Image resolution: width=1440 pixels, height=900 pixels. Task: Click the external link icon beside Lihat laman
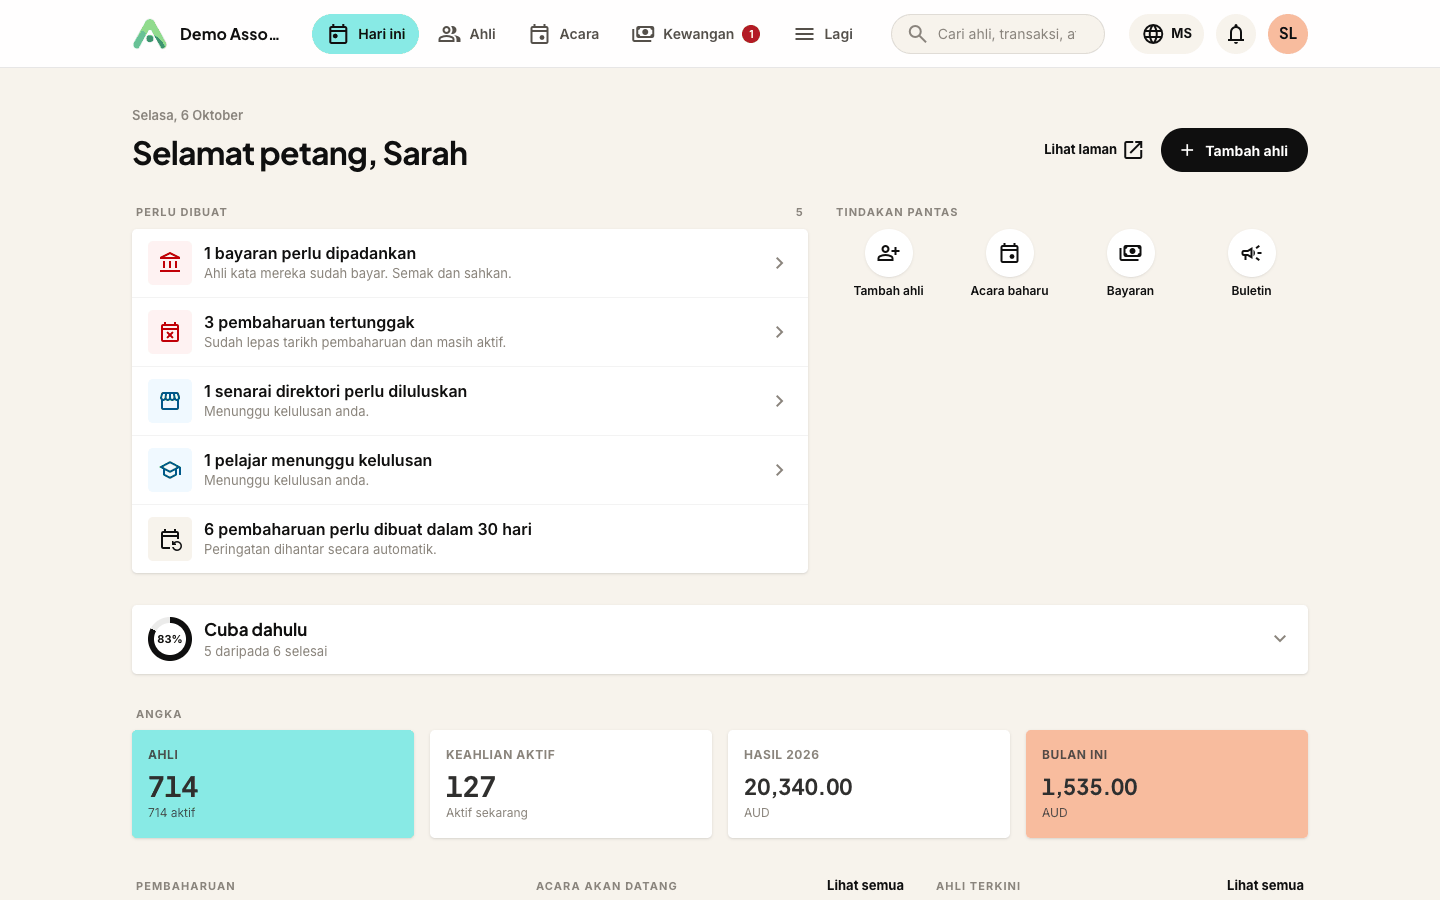[1133, 150]
